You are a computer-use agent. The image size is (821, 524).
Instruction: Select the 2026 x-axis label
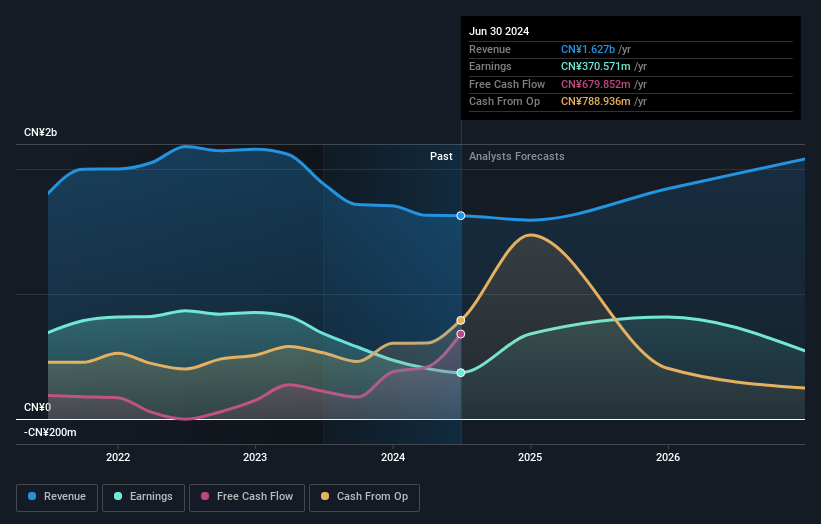click(668, 457)
